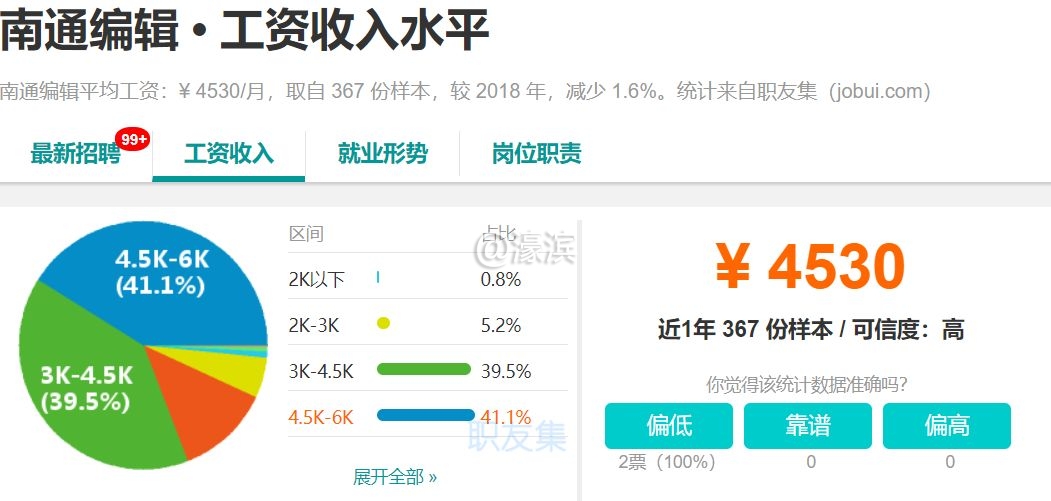Vote 偏高 on data accuracy

point(946,426)
